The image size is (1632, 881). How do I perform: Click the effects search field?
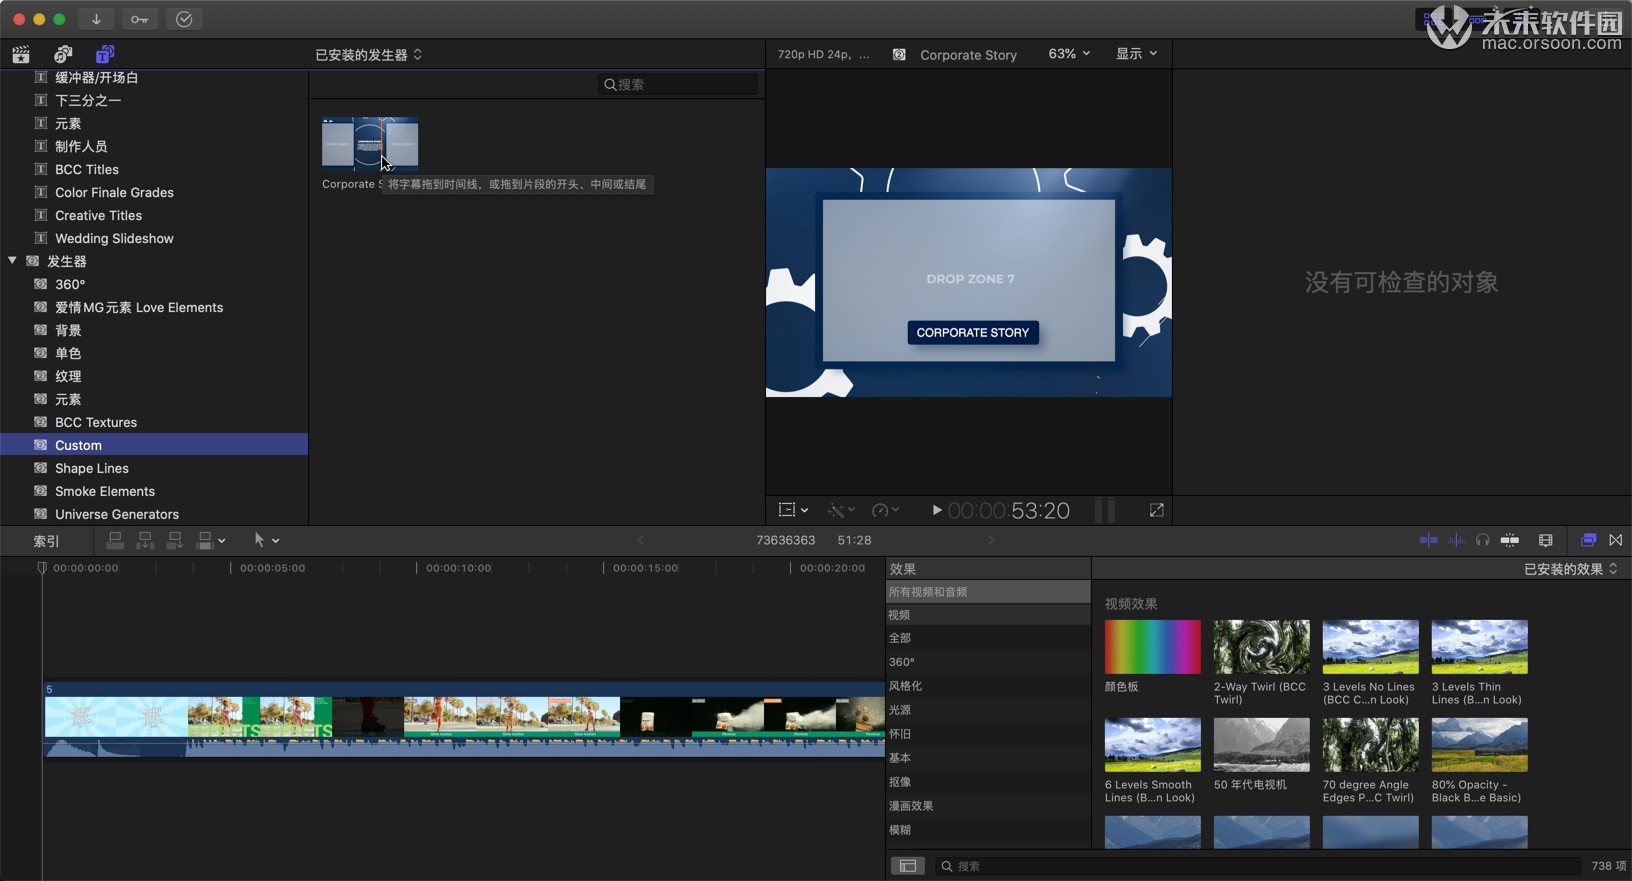click(x=1258, y=866)
